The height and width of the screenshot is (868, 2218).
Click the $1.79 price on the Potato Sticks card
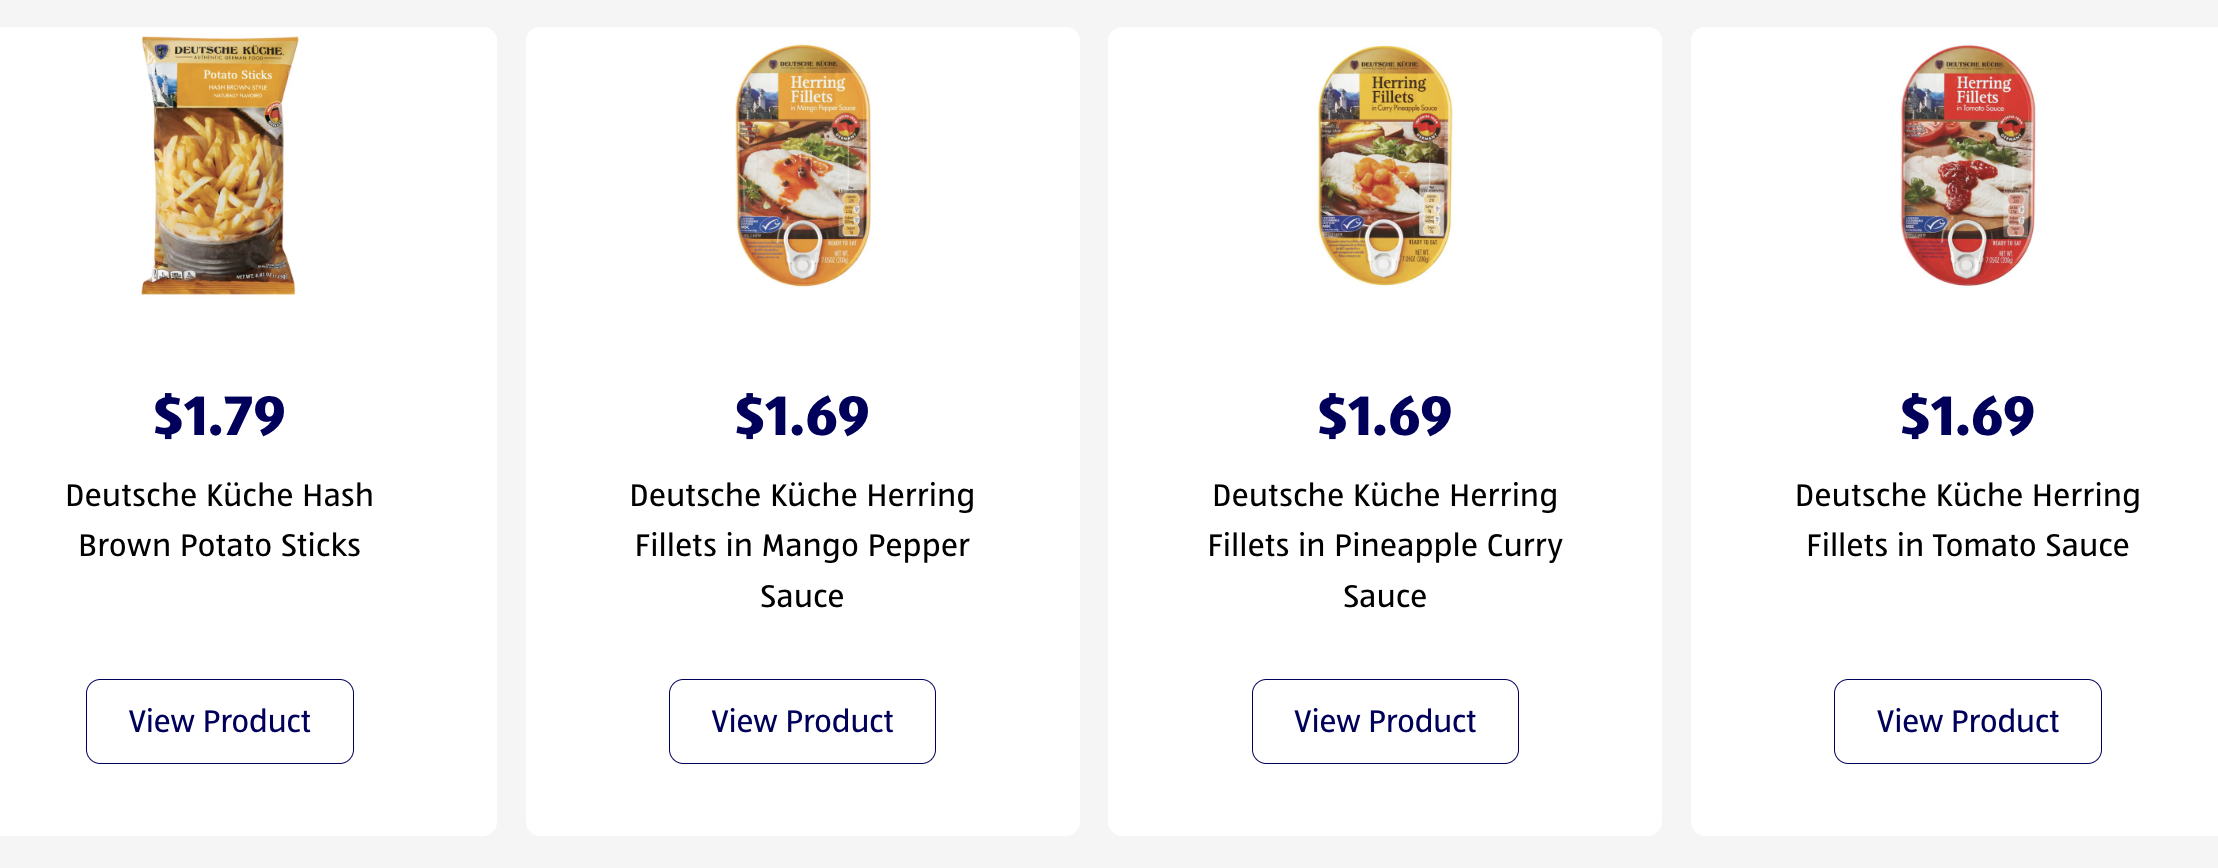220,416
